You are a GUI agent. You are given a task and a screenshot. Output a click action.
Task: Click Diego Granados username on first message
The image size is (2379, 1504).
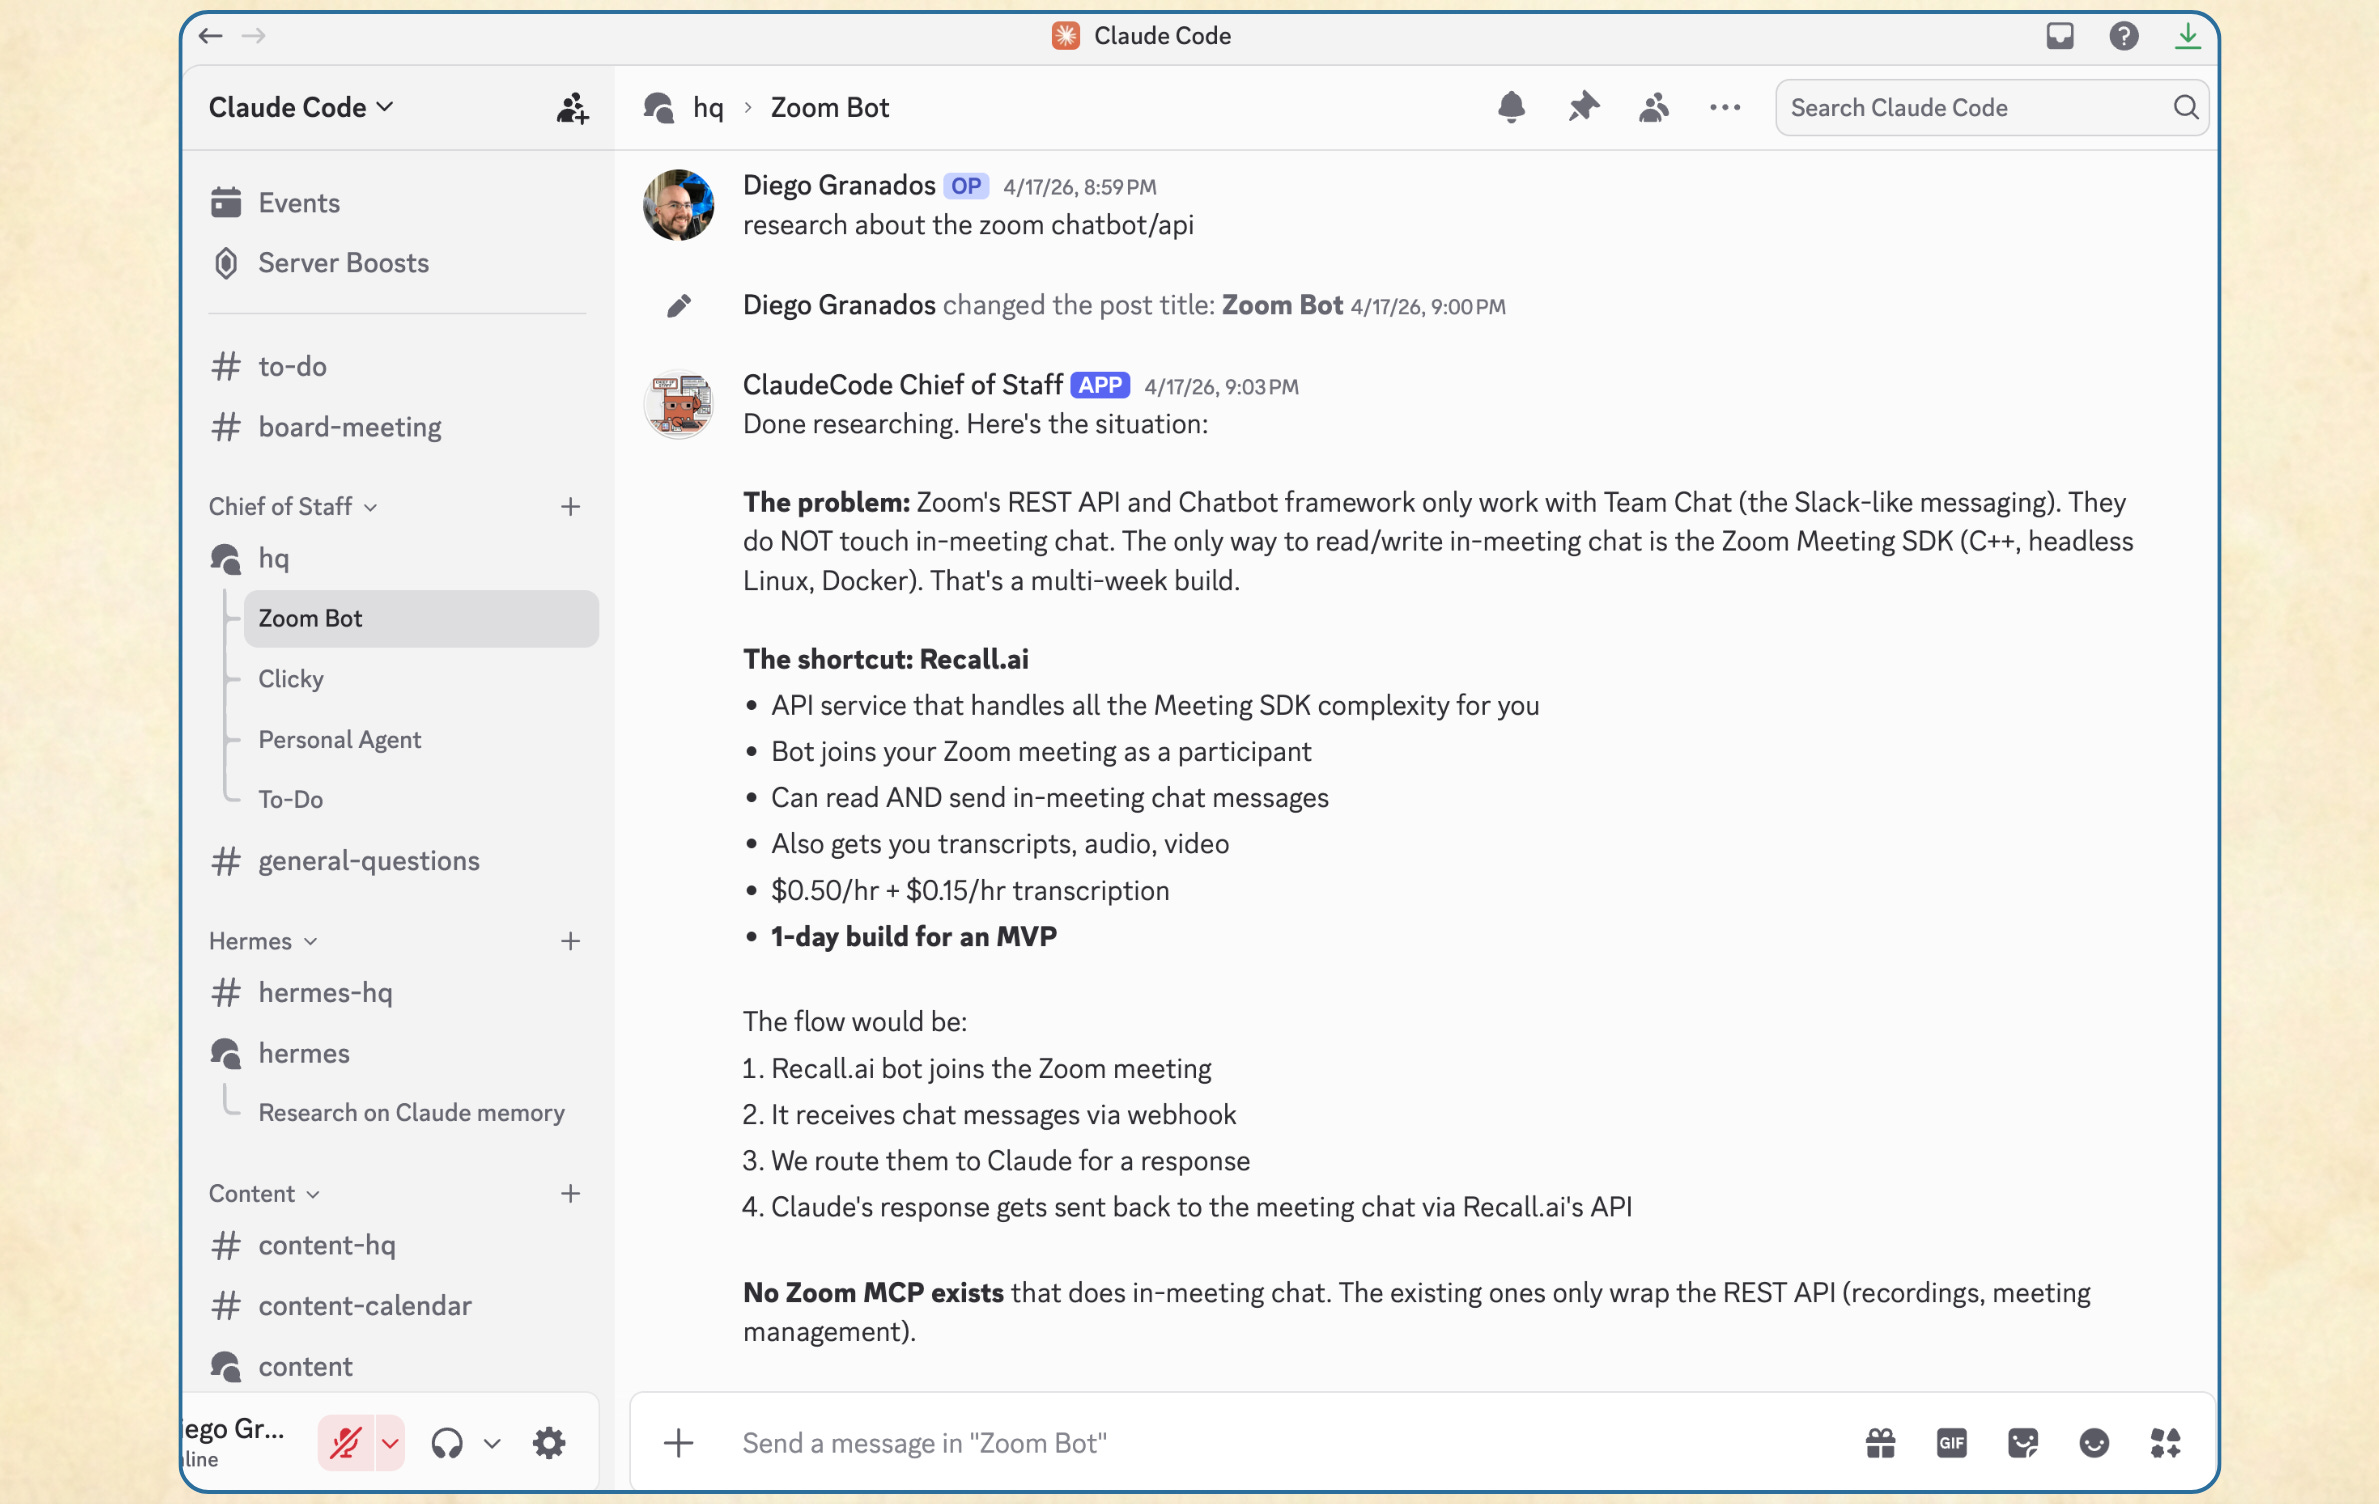point(839,185)
